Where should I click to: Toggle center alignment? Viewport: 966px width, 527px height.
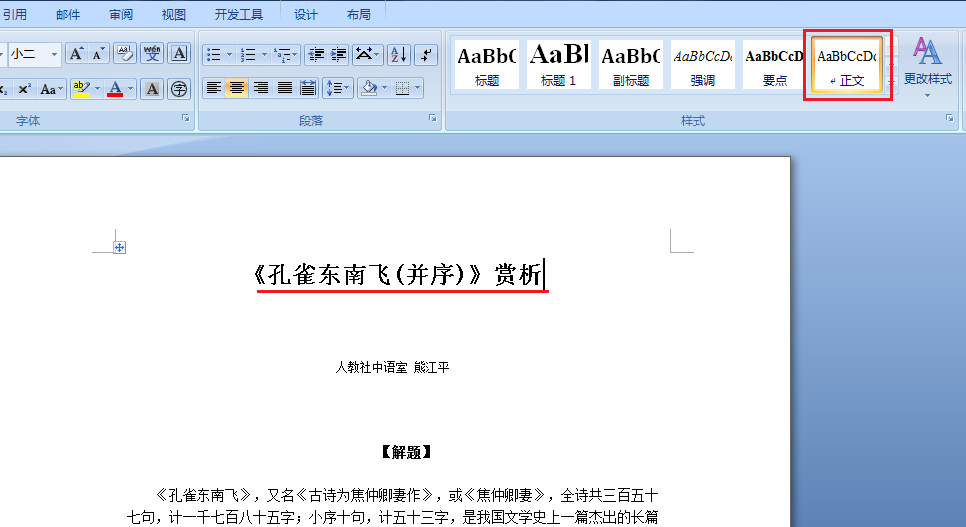[237, 88]
